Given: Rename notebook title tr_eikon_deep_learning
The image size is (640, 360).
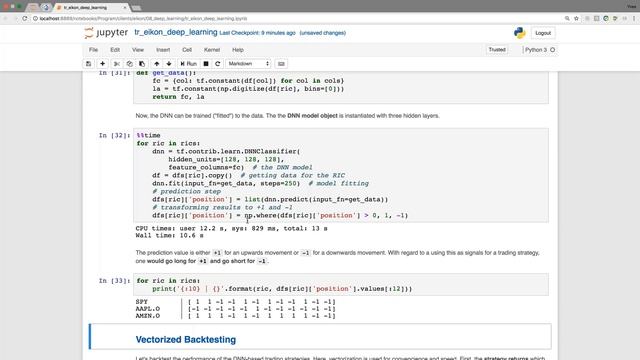Looking at the screenshot, I should (176, 32).
